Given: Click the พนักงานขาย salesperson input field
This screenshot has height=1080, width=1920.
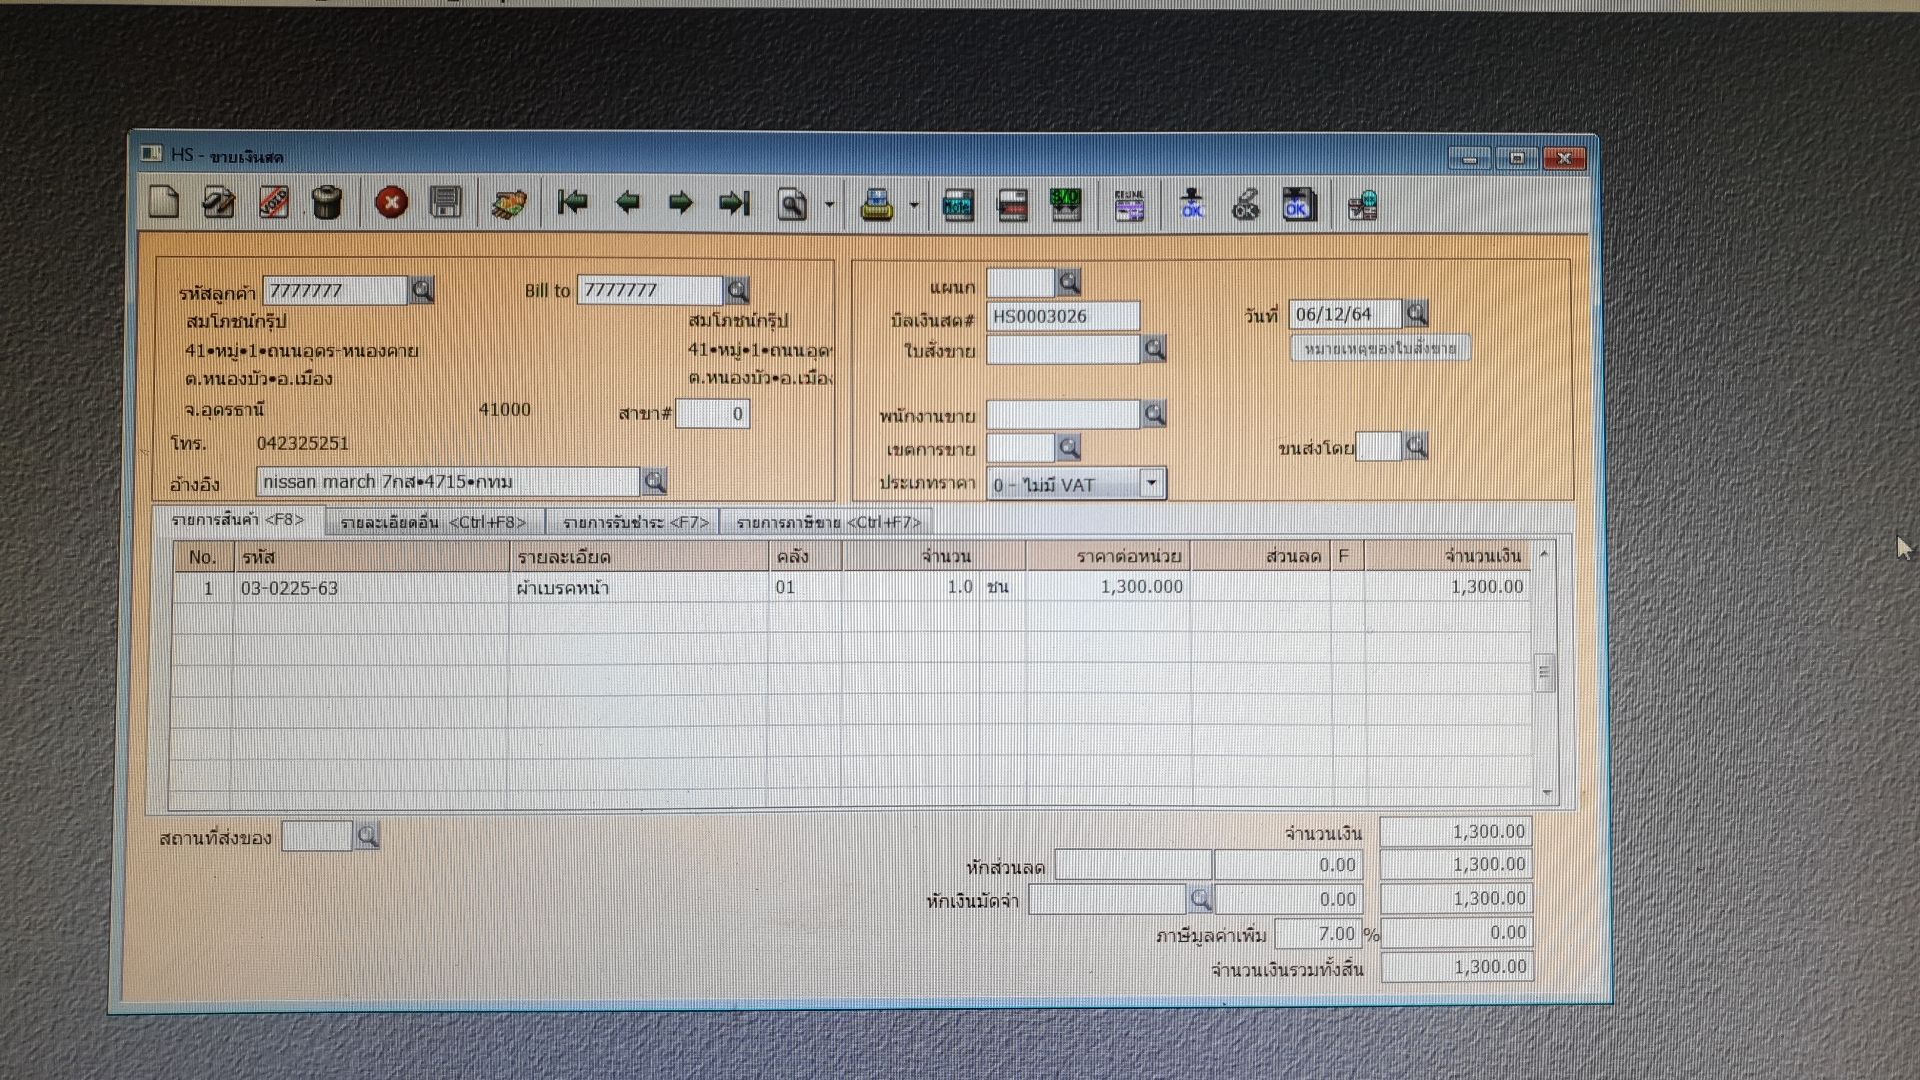Looking at the screenshot, I should click(x=1063, y=414).
